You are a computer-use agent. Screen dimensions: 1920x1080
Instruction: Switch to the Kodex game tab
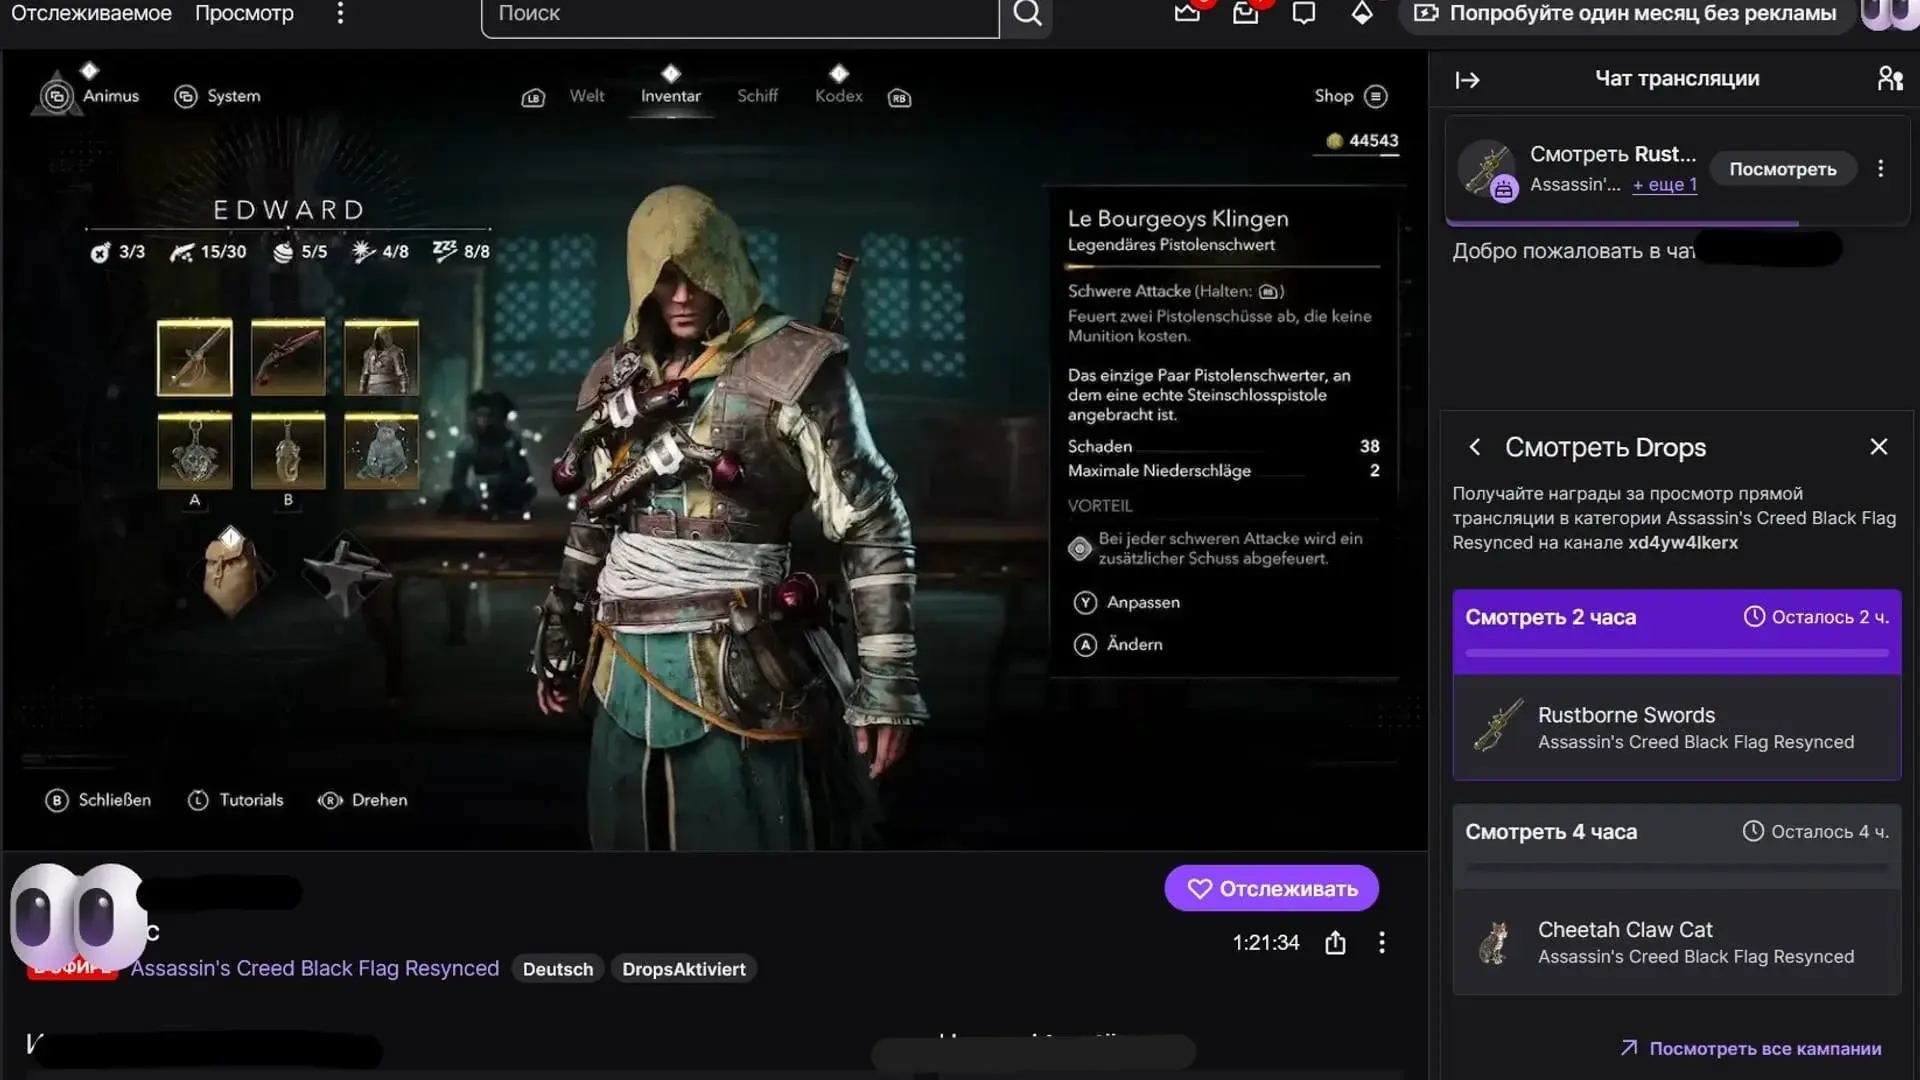coord(838,96)
